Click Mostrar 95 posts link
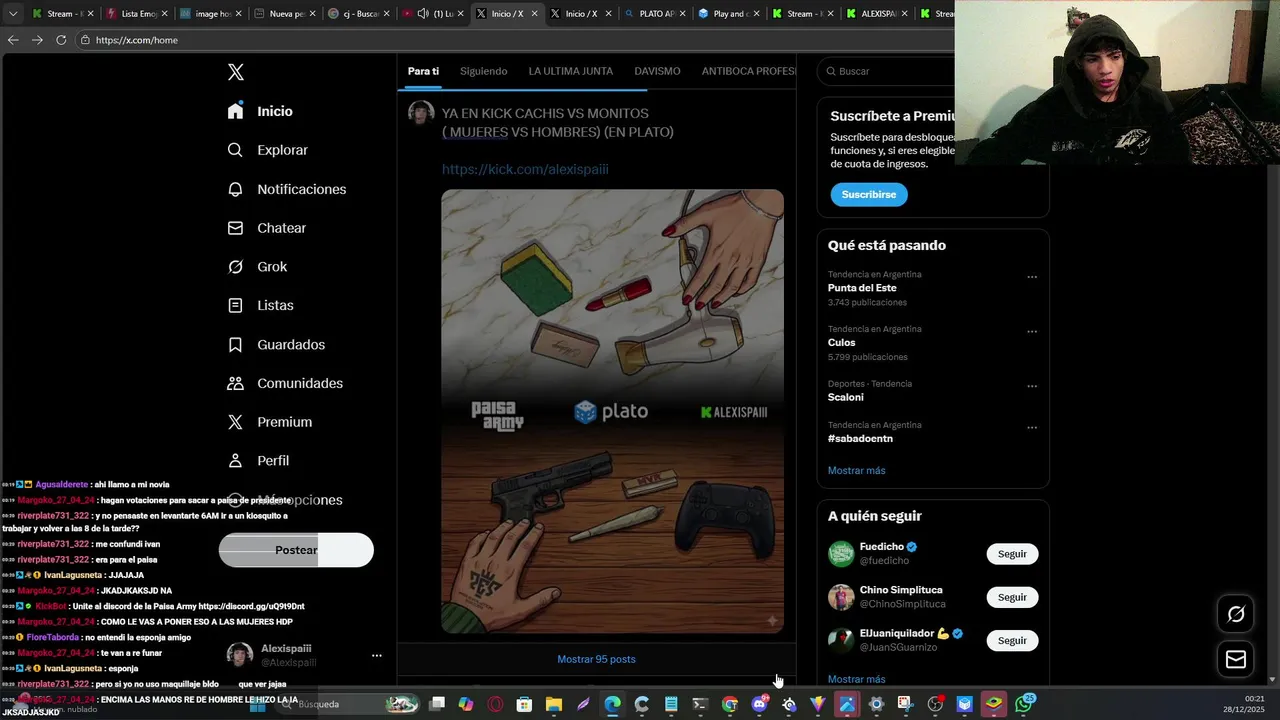The image size is (1280, 720). [596, 659]
